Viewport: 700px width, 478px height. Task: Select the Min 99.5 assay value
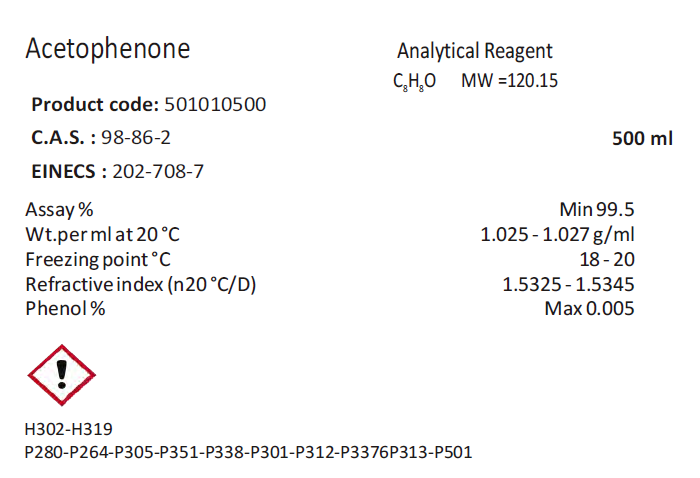coord(596,210)
